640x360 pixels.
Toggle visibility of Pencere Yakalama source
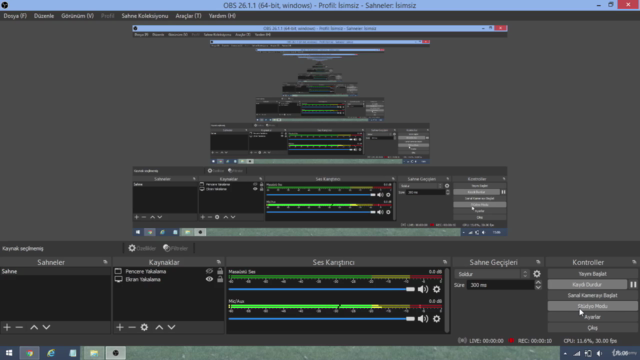coord(209,271)
